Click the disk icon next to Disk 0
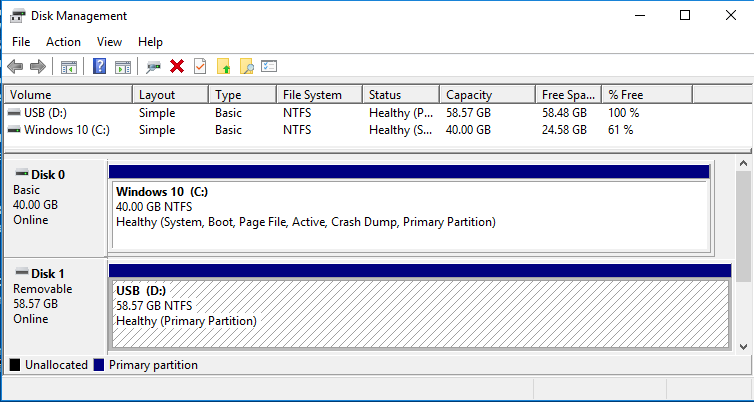 tap(22, 173)
